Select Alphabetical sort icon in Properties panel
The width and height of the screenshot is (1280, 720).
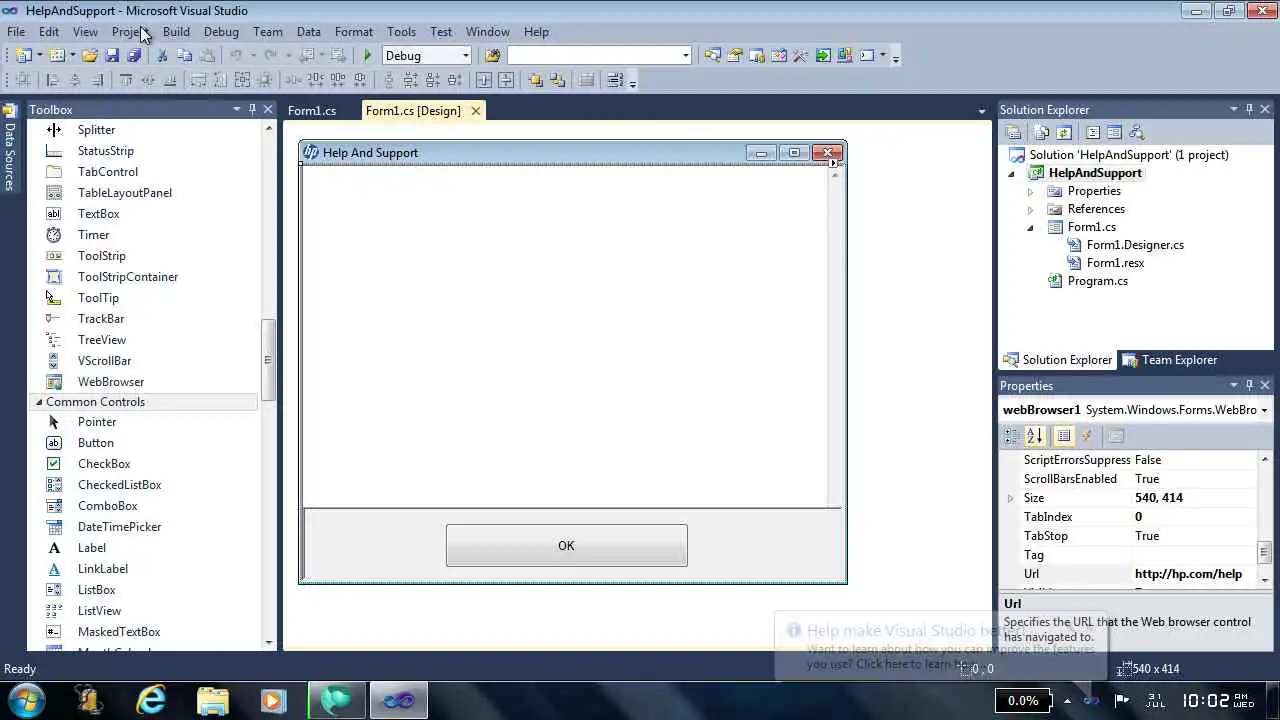pyautogui.click(x=1035, y=436)
